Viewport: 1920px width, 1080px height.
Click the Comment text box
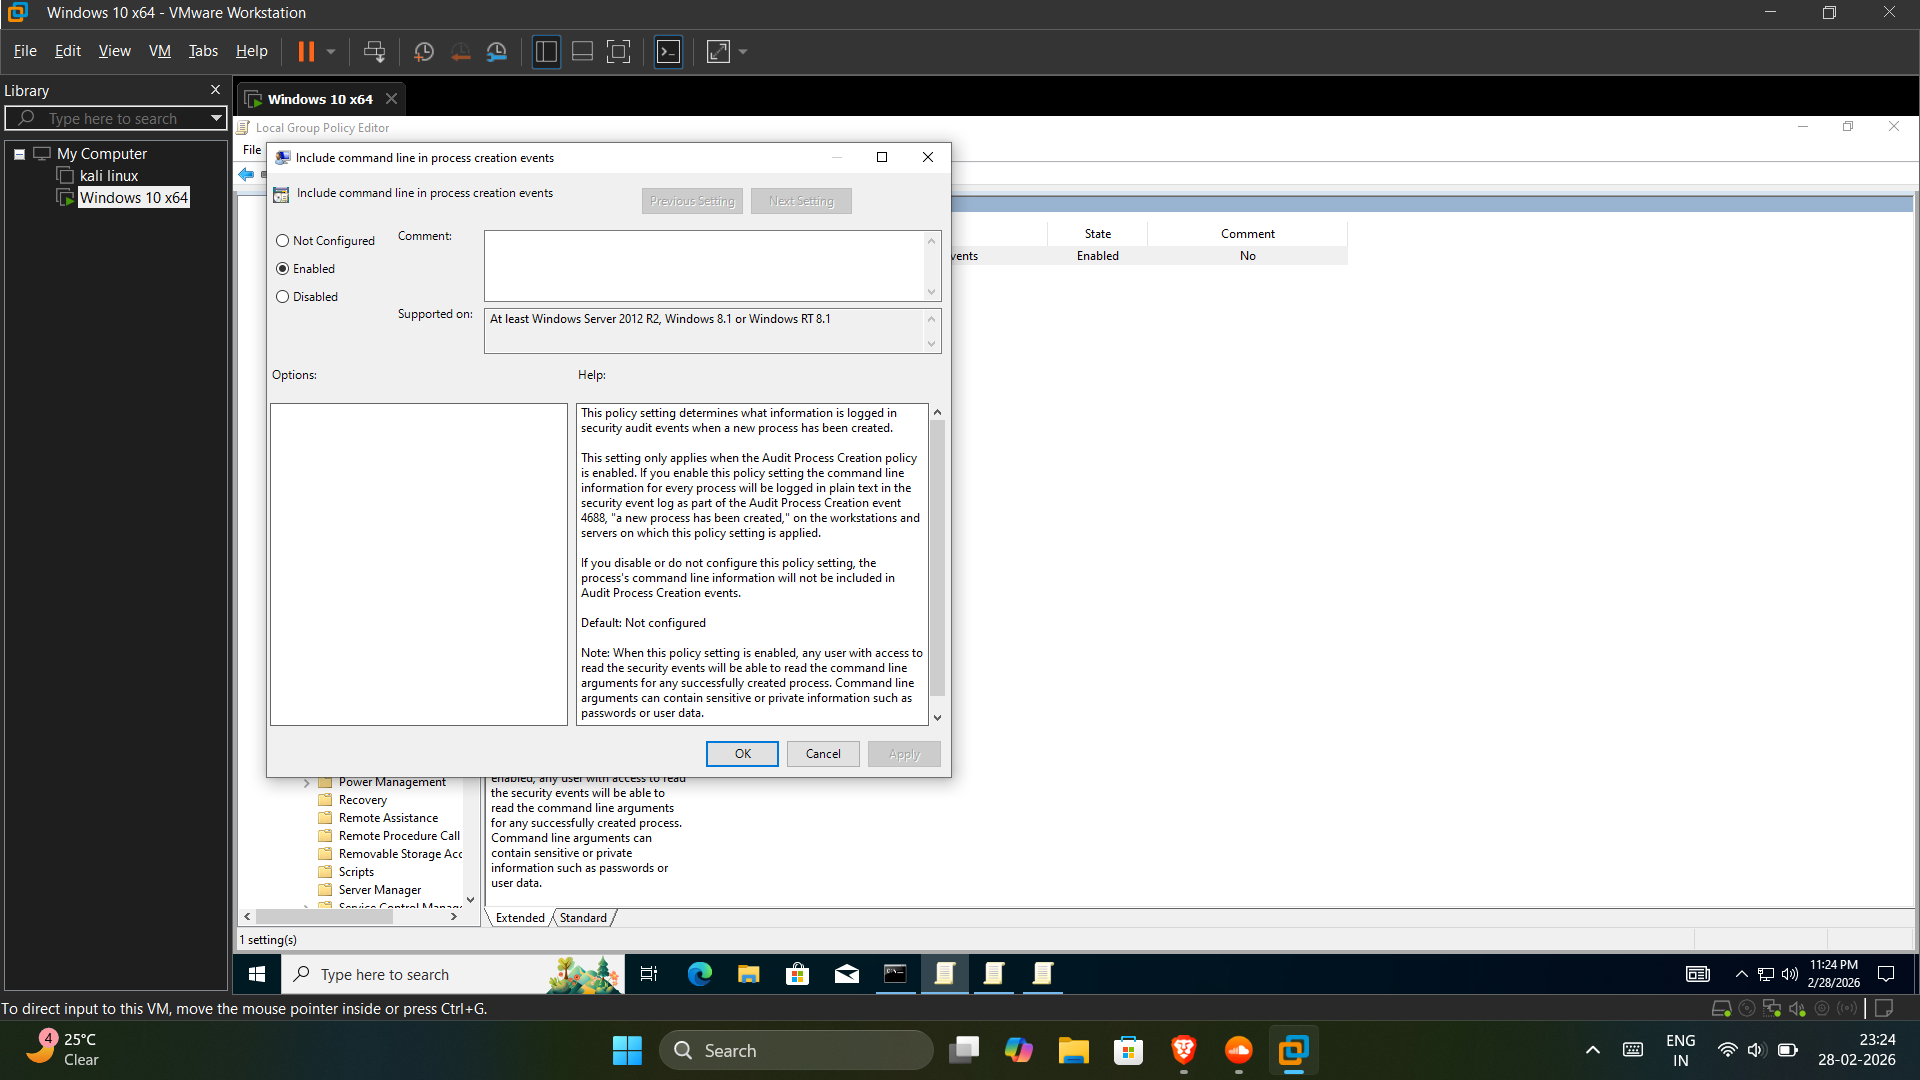(705, 266)
